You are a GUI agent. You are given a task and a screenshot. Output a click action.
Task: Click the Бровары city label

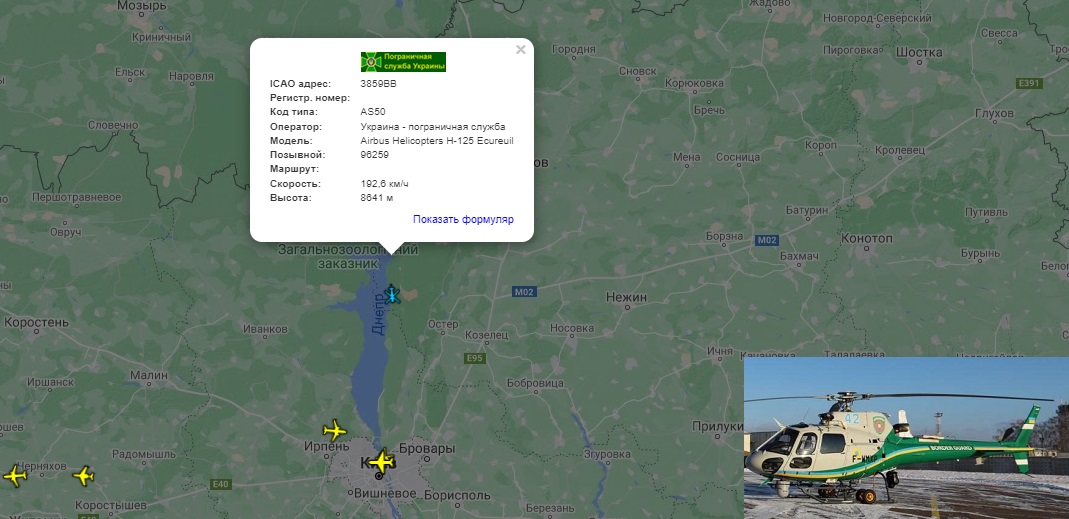(426, 449)
